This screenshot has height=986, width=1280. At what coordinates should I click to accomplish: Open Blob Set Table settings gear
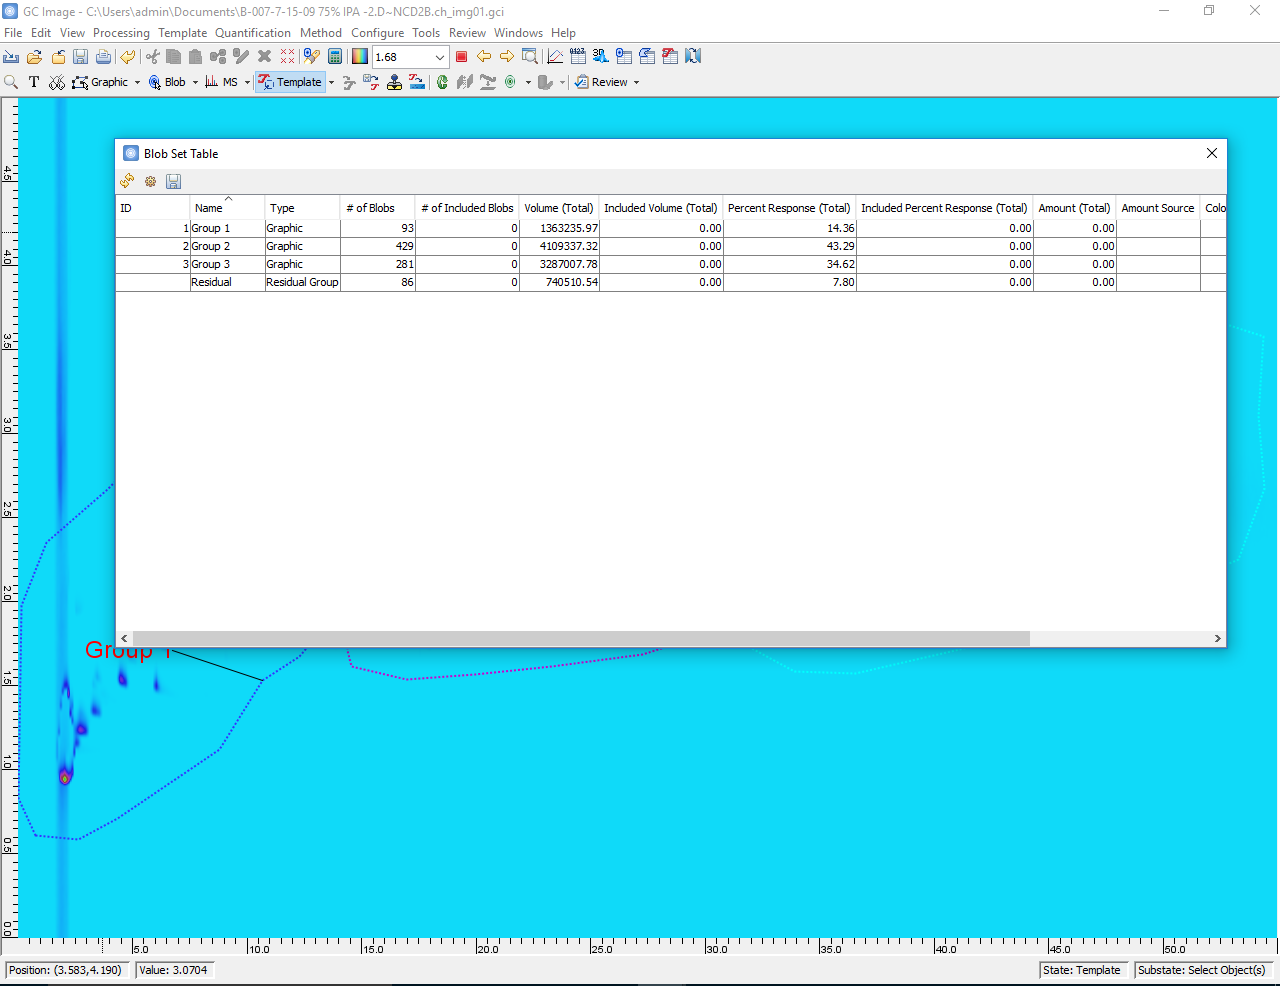click(x=150, y=181)
